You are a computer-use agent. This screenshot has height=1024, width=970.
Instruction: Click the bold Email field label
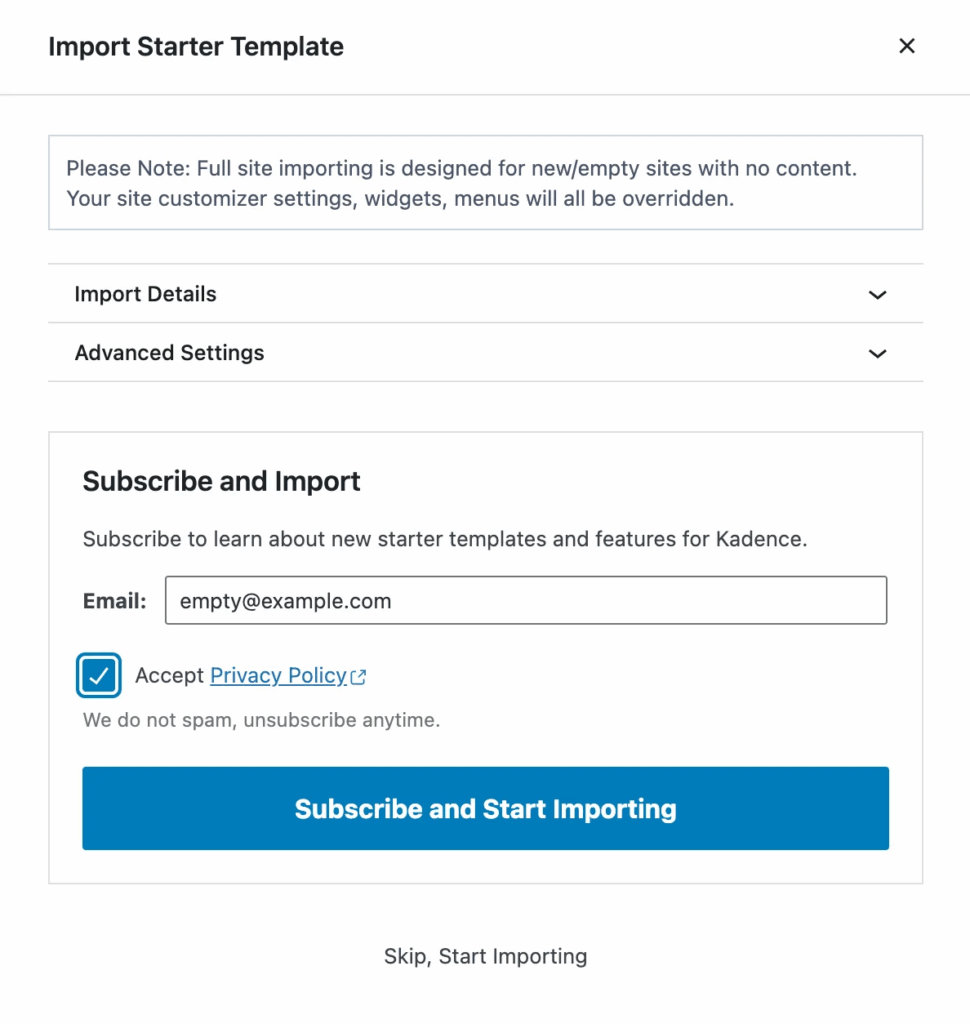(x=114, y=601)
